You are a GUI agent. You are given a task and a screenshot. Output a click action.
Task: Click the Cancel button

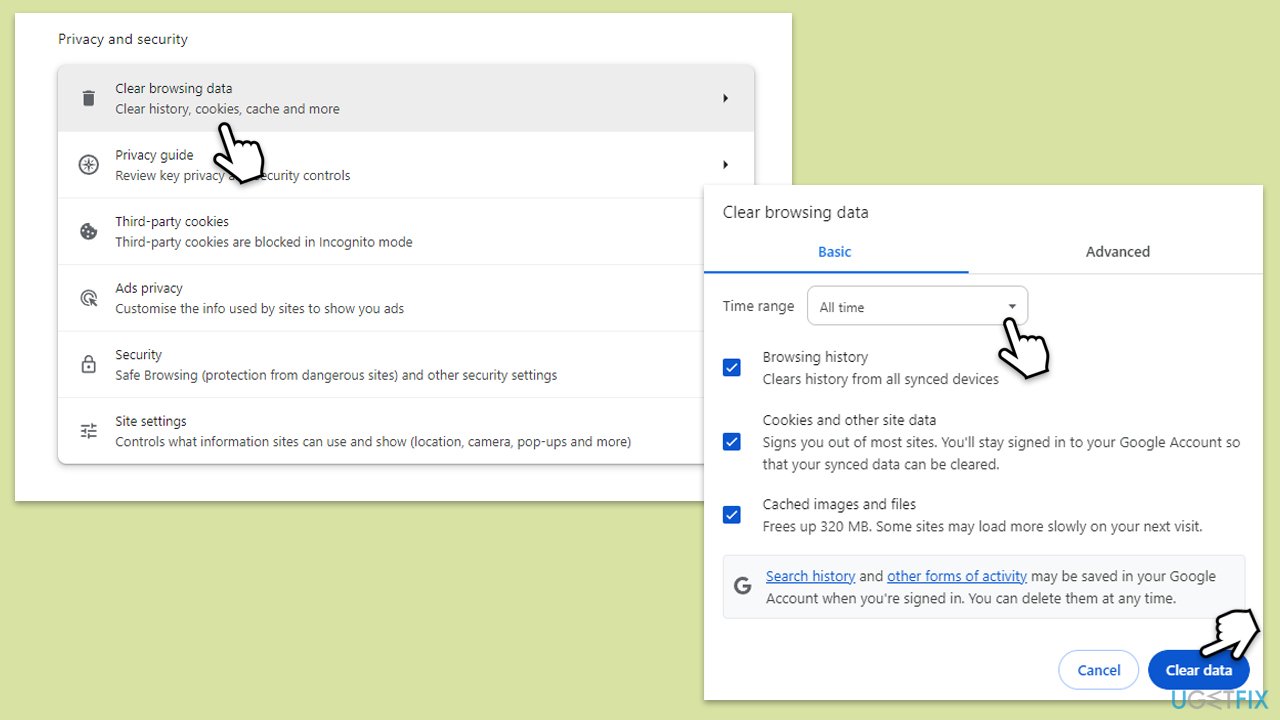[1099, 670]
